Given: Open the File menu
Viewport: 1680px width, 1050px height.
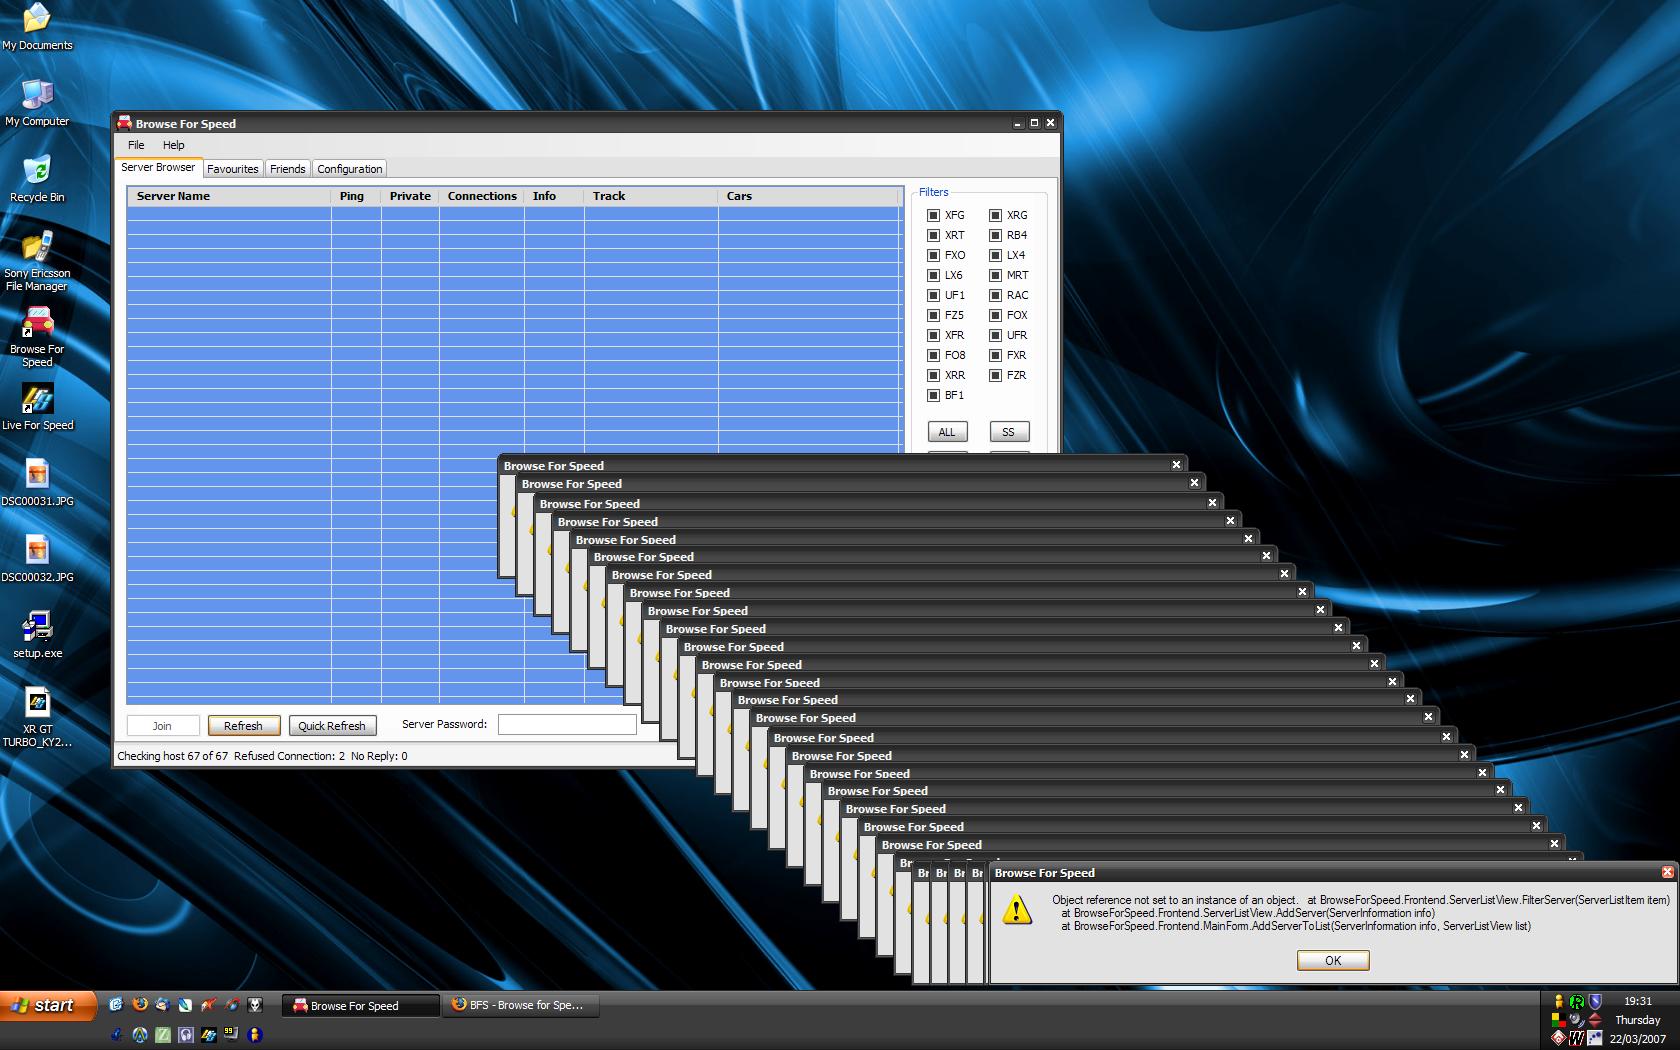Looking at the screenshot, I should (136, 145).
